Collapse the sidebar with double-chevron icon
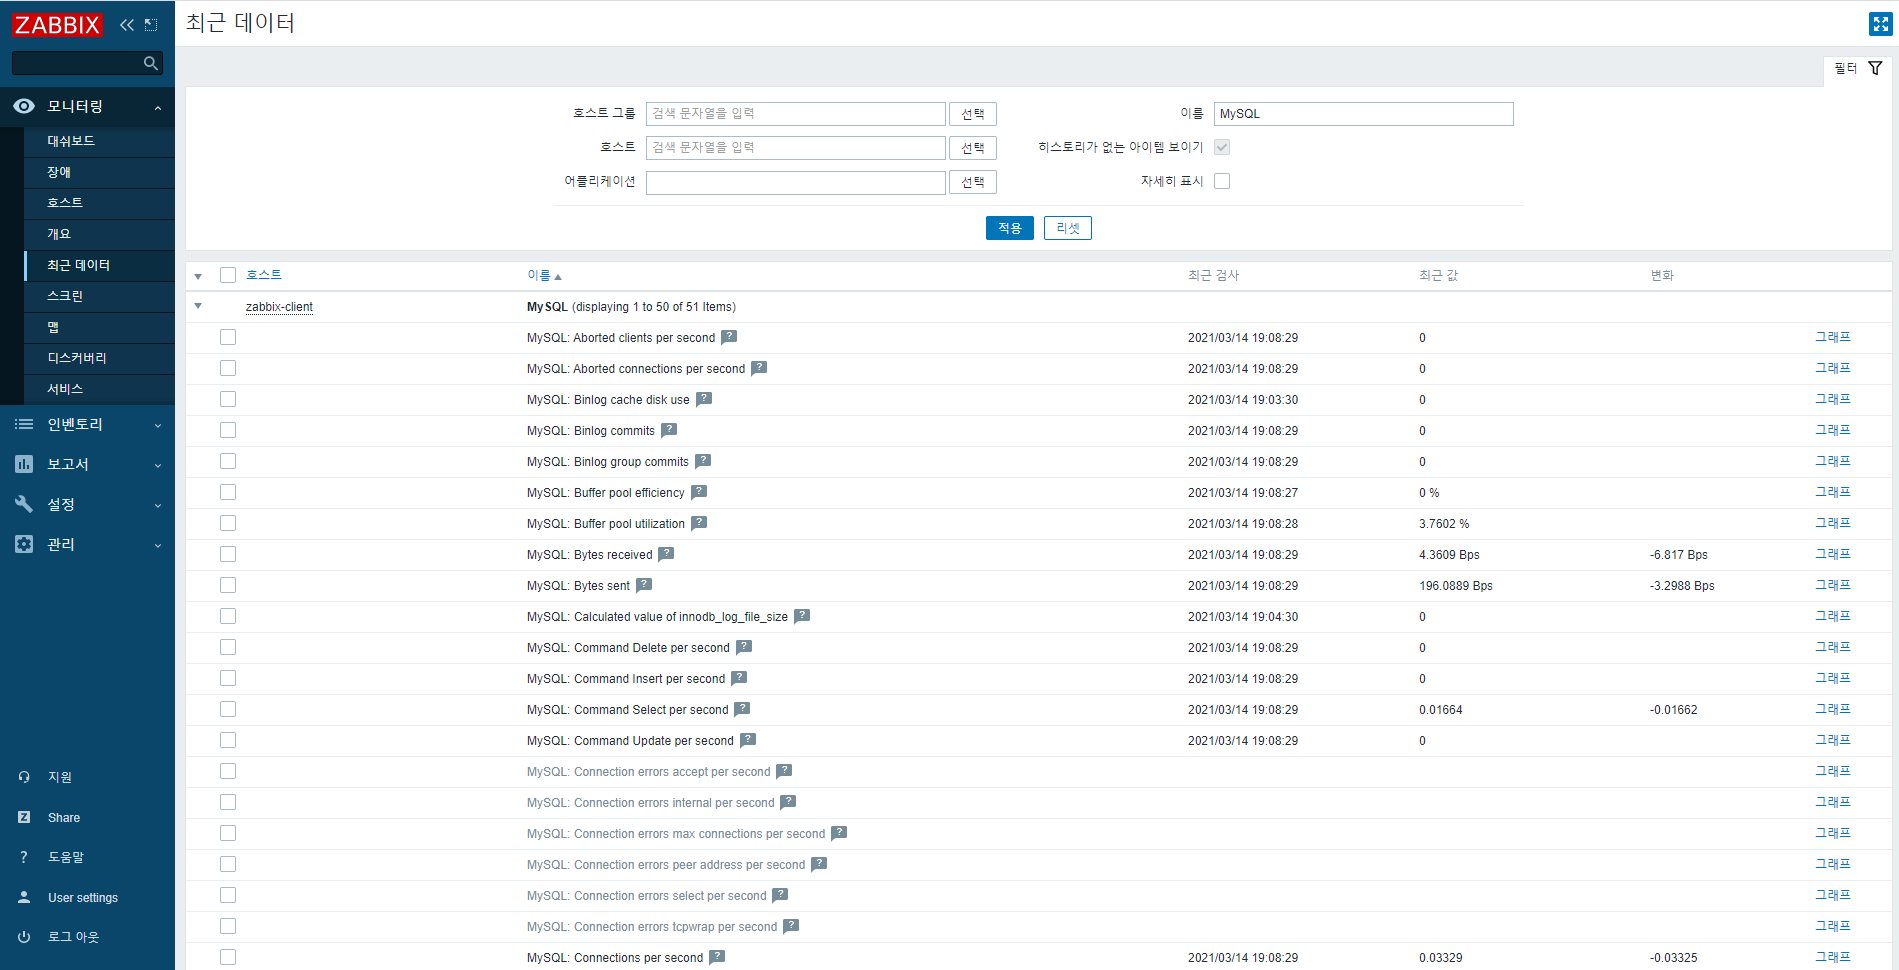This screenshot has width=1899, height=970. [x=127, y=24]
